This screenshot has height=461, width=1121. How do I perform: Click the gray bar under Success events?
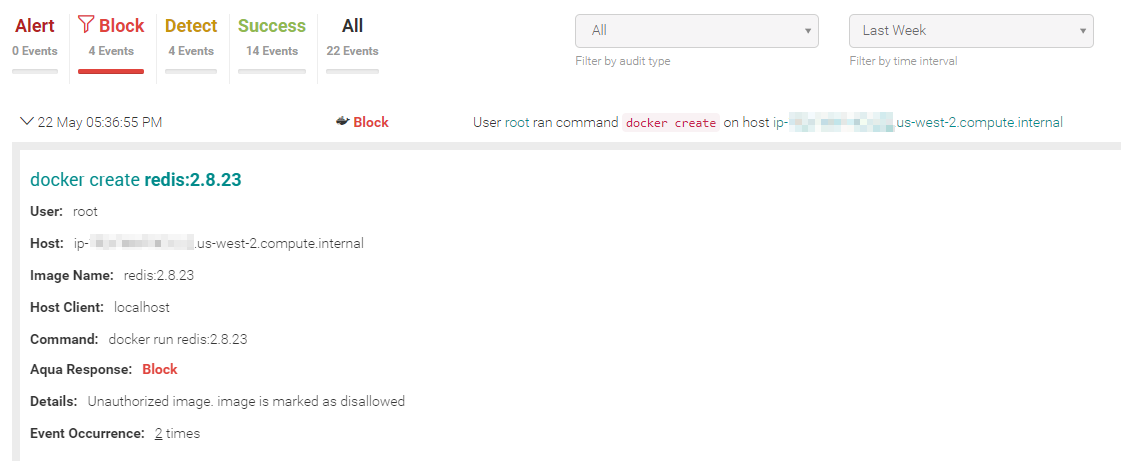click(x=272, y=71)
